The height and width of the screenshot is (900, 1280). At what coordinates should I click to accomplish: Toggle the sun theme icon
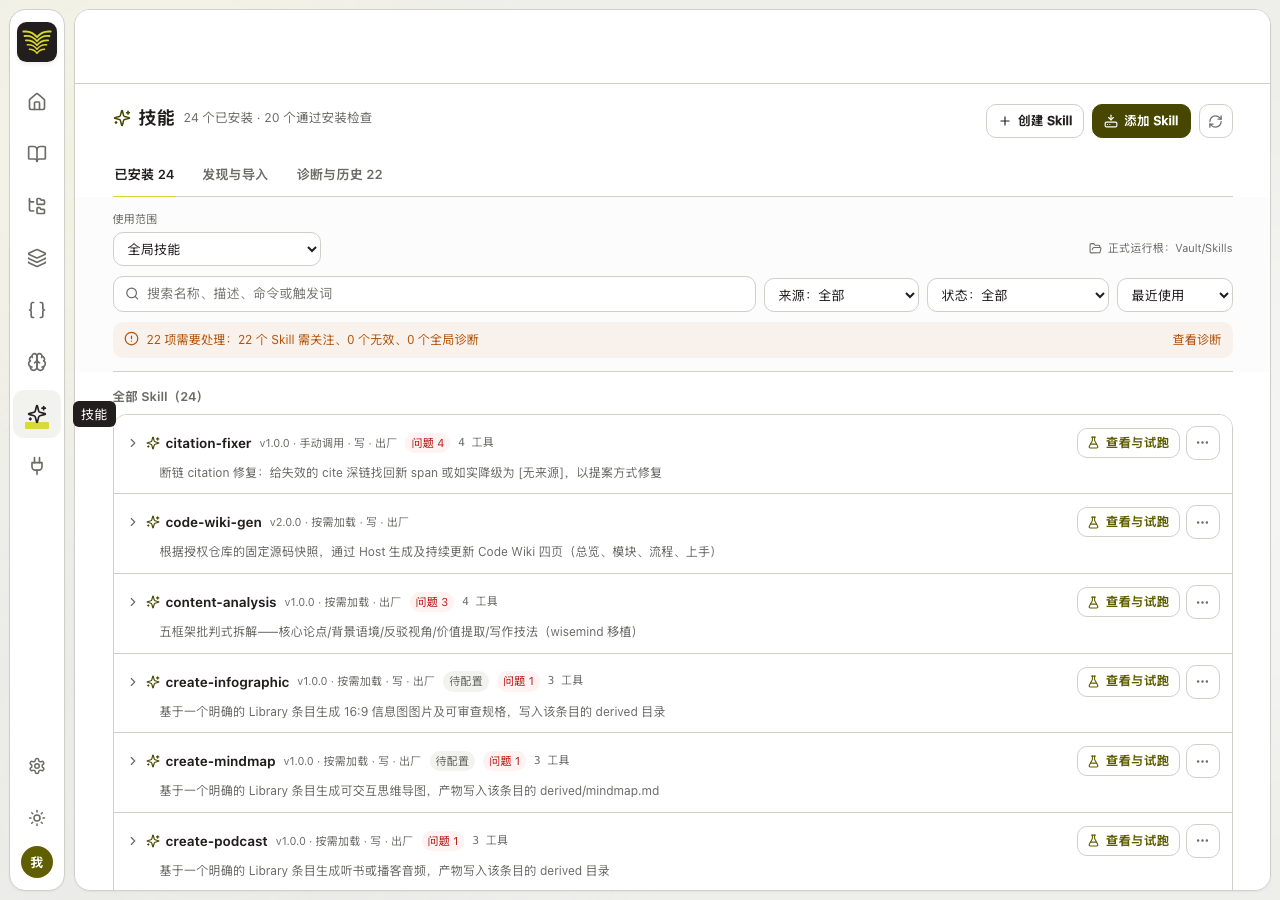tap(37, 818)
